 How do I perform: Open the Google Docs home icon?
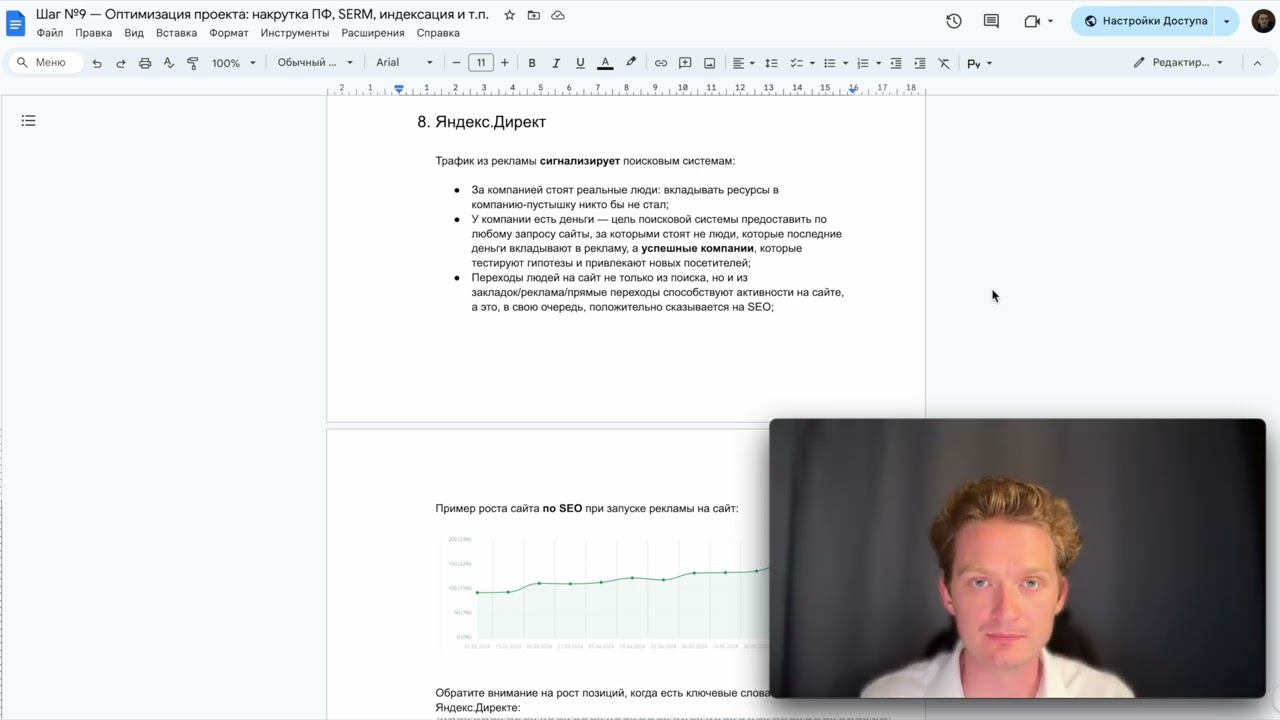16,23
